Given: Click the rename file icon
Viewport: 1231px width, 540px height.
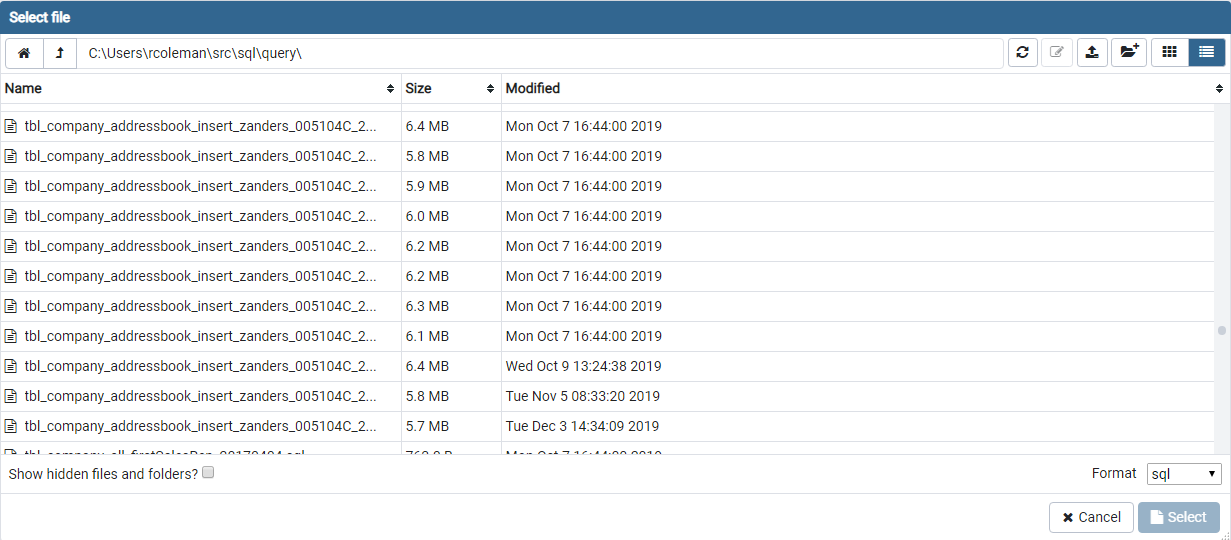Looking at the screenshot, I should (1057, 53).
